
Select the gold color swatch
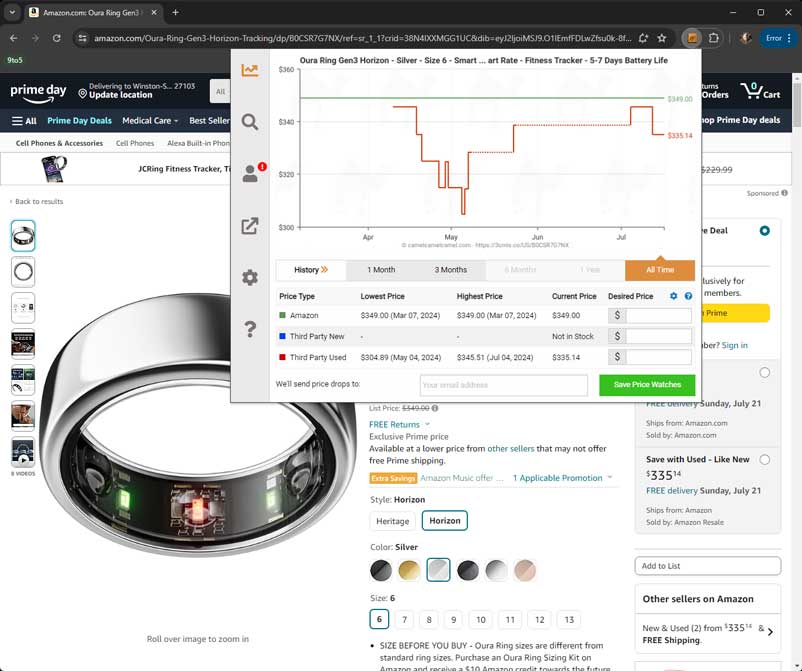[410, 570]
